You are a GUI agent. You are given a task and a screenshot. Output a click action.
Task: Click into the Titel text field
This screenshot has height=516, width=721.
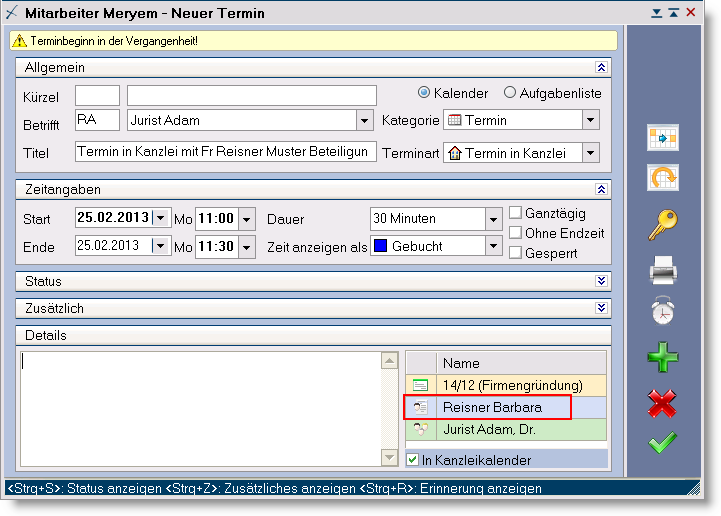225,152
